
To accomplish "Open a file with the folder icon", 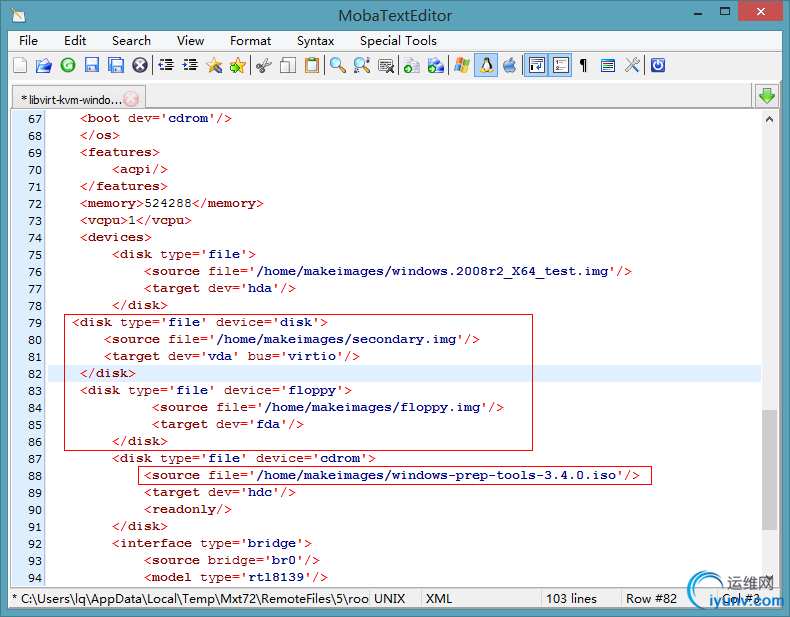I will click(x=44, y=66).
